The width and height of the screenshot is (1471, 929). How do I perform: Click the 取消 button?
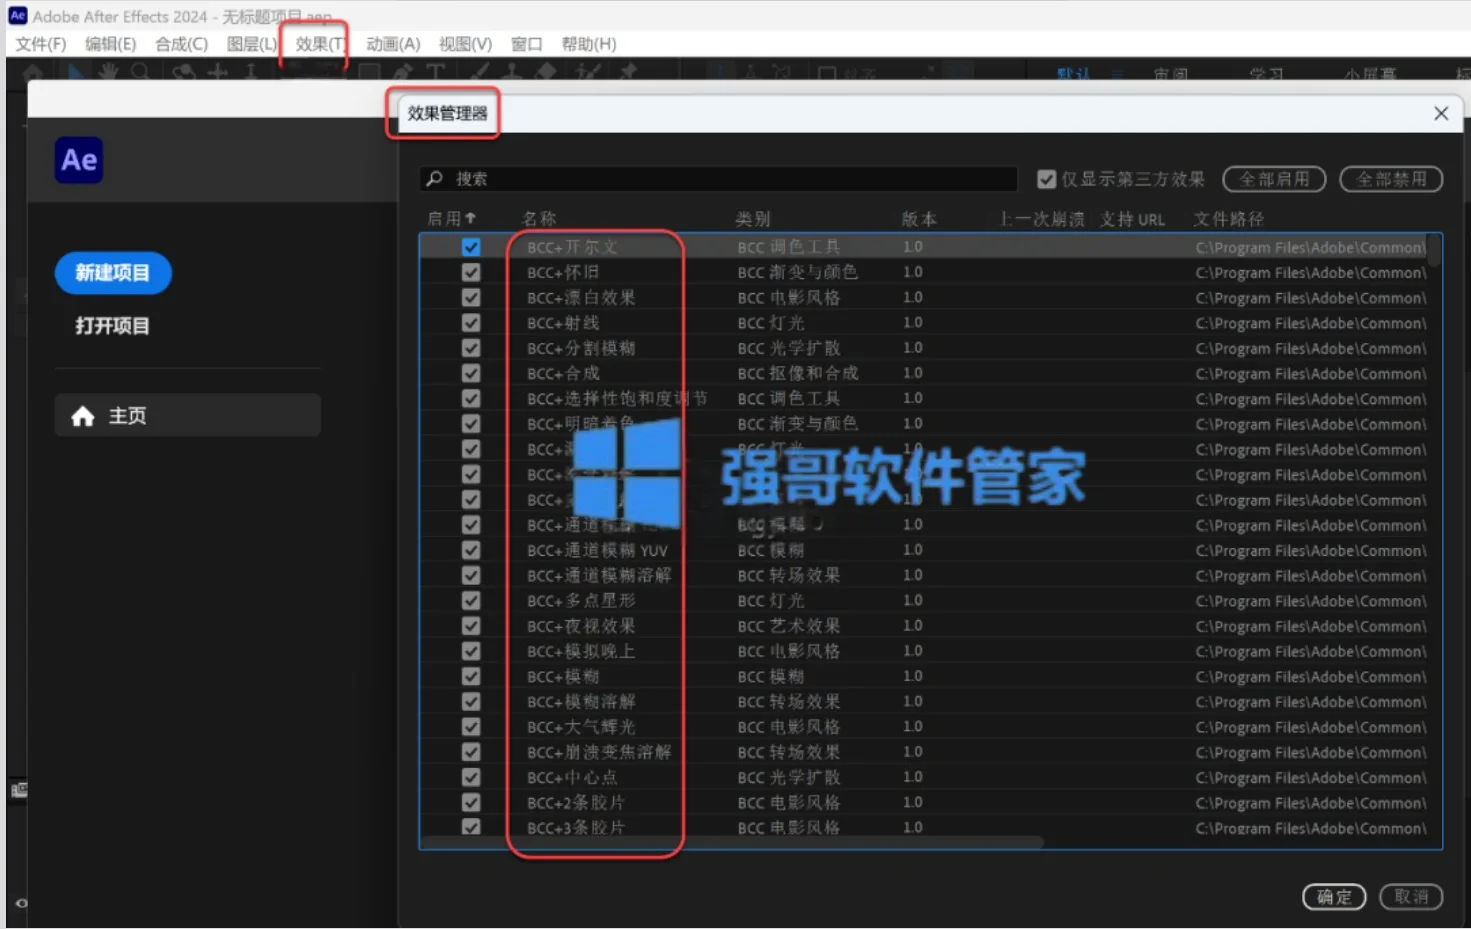pos(1411,897)
